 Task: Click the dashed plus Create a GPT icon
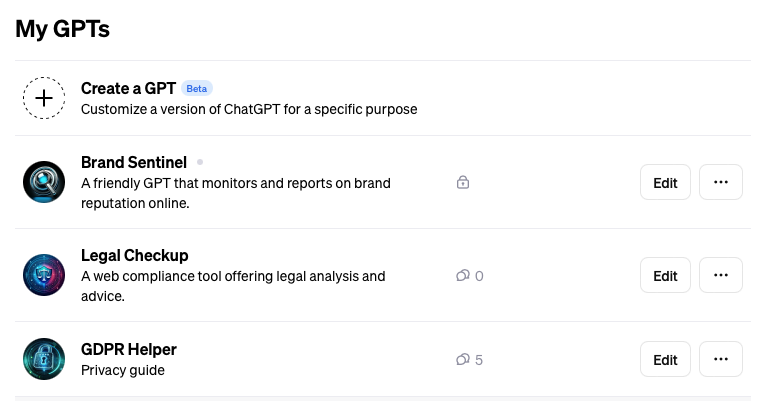pyautogui.click(x=44, y=98)
